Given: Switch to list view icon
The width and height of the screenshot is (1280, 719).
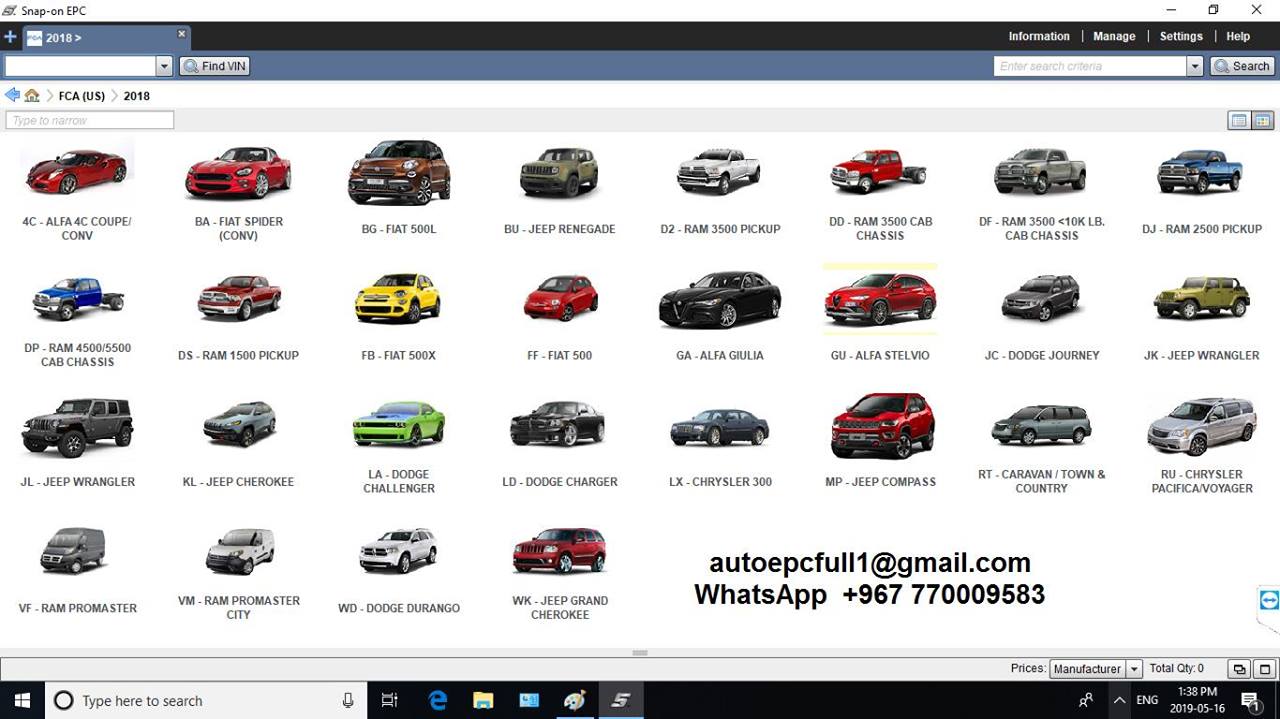Looking at the screenshot, I should coord(1239,120).
